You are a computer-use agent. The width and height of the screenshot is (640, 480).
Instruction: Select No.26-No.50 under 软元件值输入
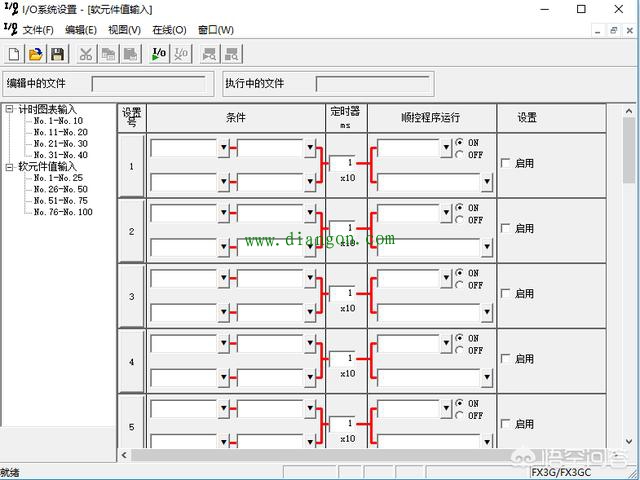pyautogui.click(x=60, y=189)
